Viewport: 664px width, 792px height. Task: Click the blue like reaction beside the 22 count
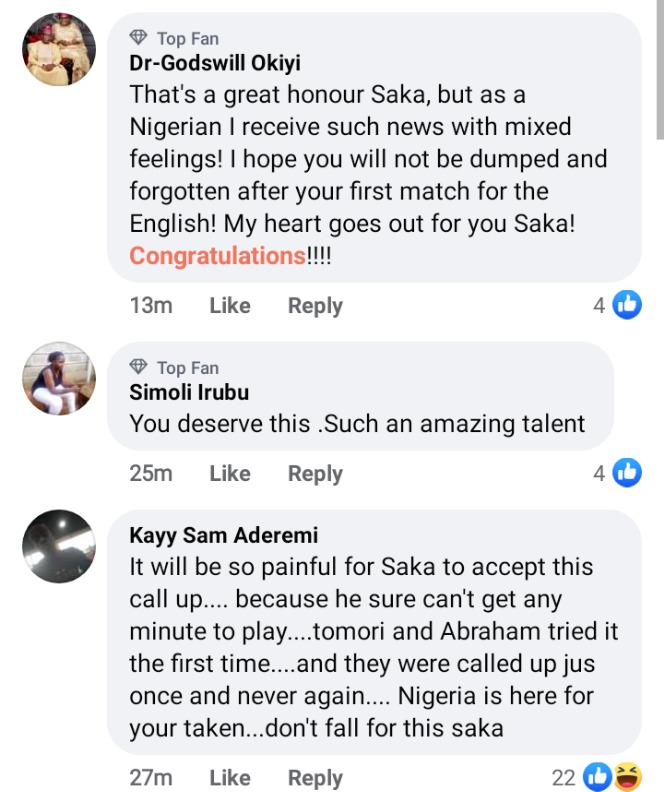tap(598, 776)
